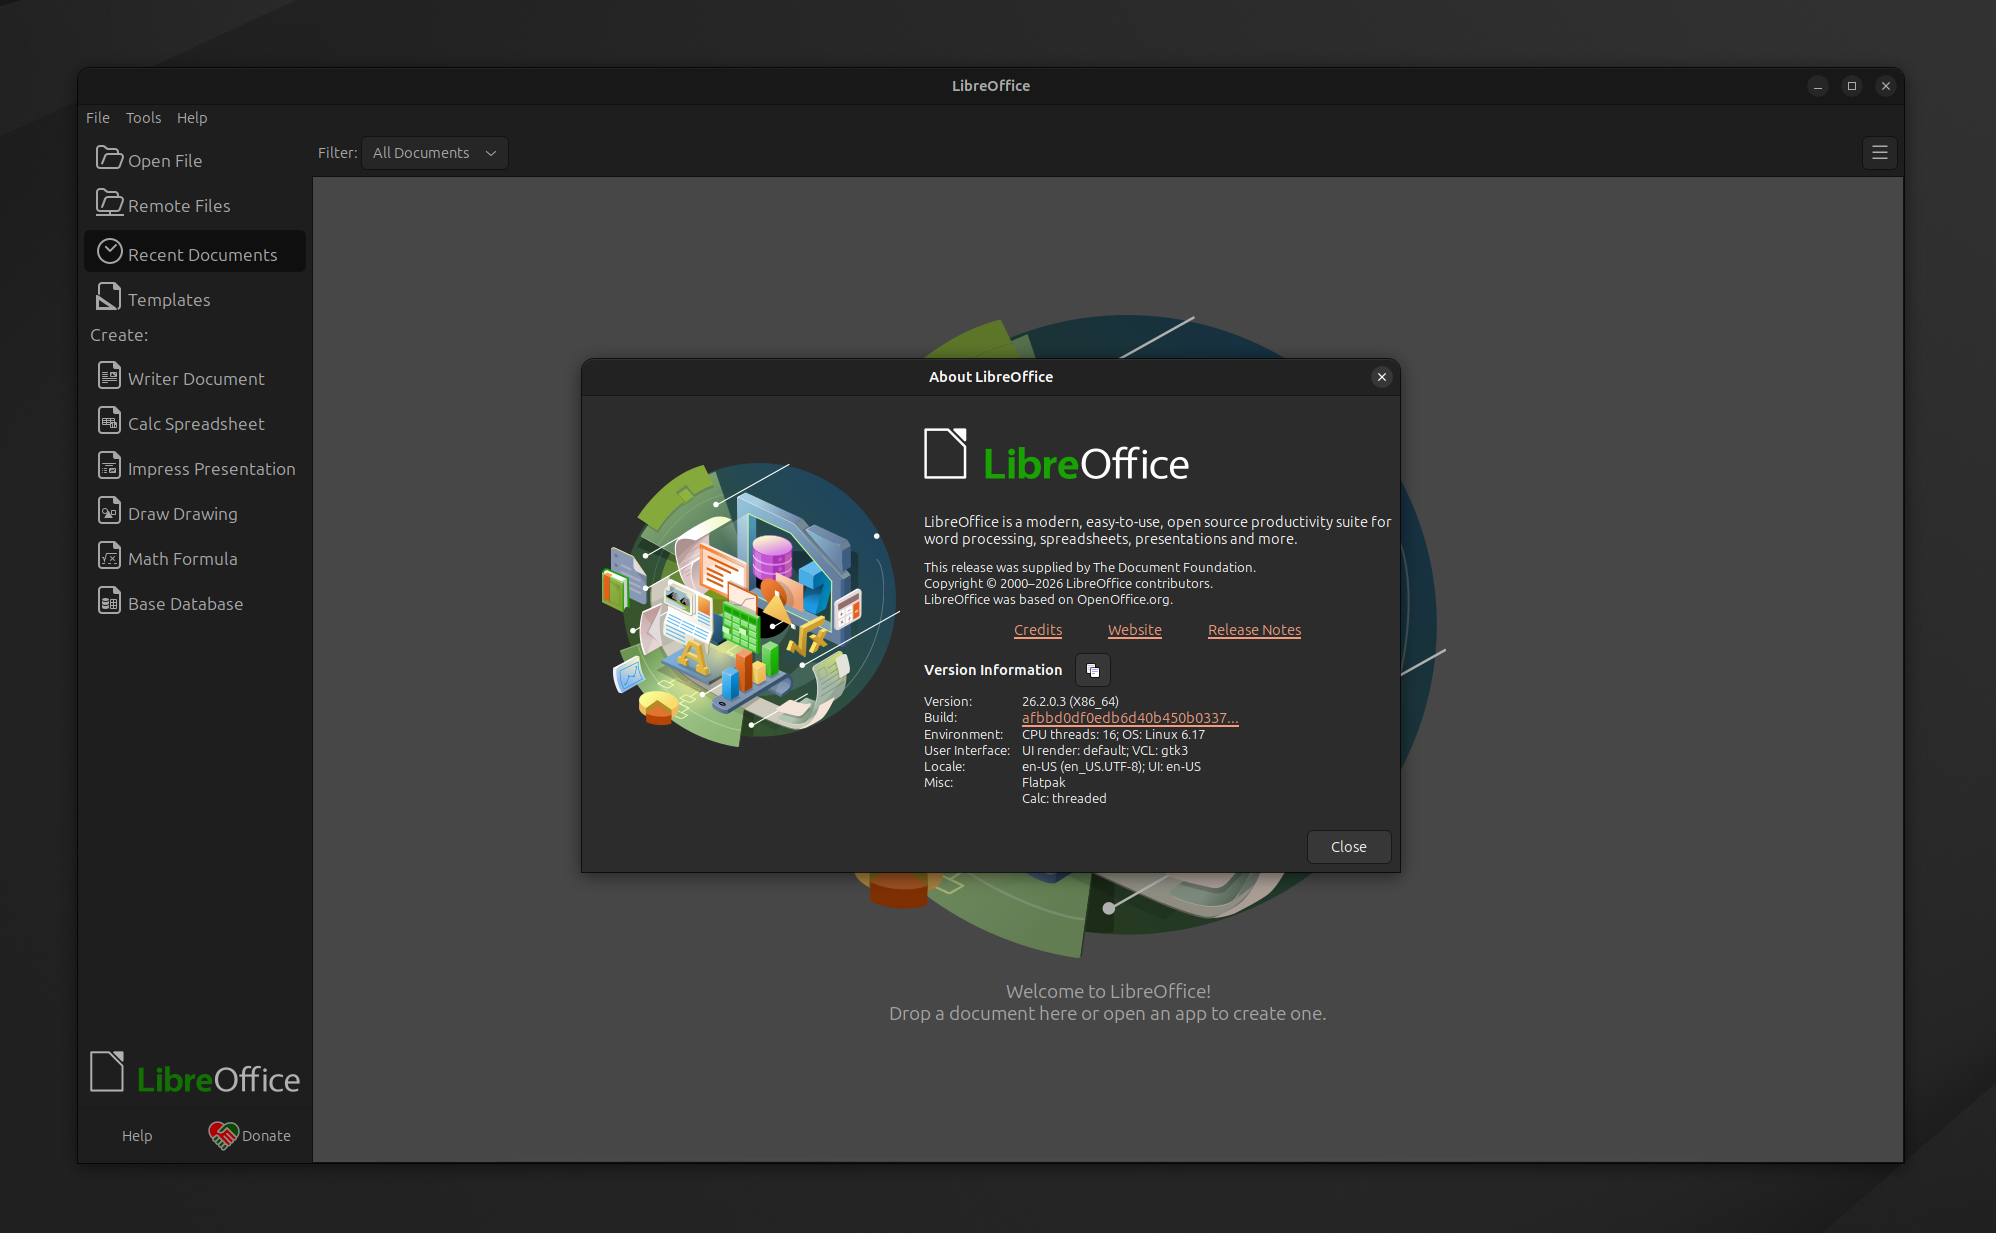The width and height of the screenshot is (1996, 1233).
Task: Select Open File in the sidebar
Action: [164, 159]
